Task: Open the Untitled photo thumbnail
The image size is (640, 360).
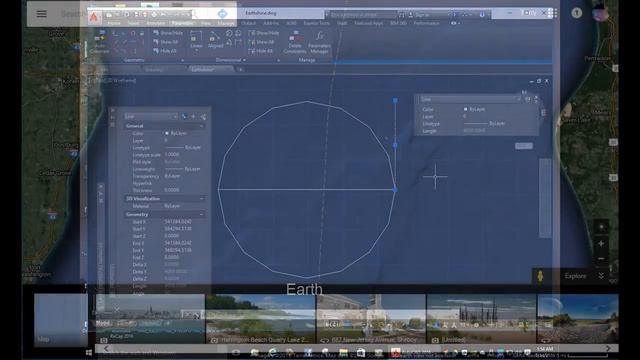Action: pyautogui.click(x=481, y=319)
